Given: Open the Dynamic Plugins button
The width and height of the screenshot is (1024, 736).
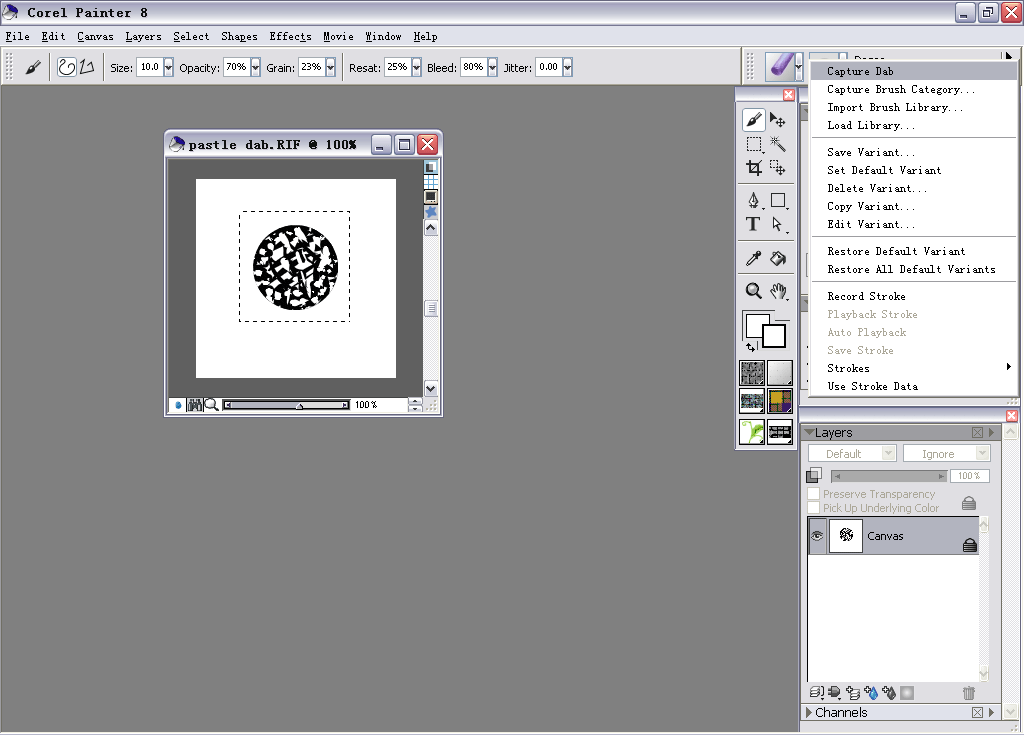Looking at the screenshot, I should click(x=835, y=692).
